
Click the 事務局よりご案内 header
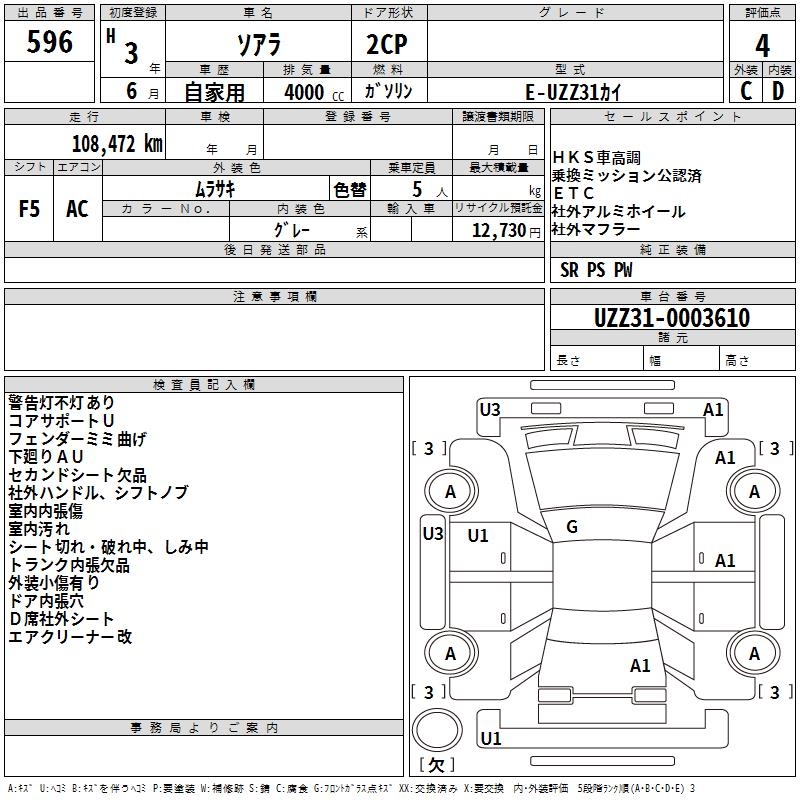tap(204, 728)
